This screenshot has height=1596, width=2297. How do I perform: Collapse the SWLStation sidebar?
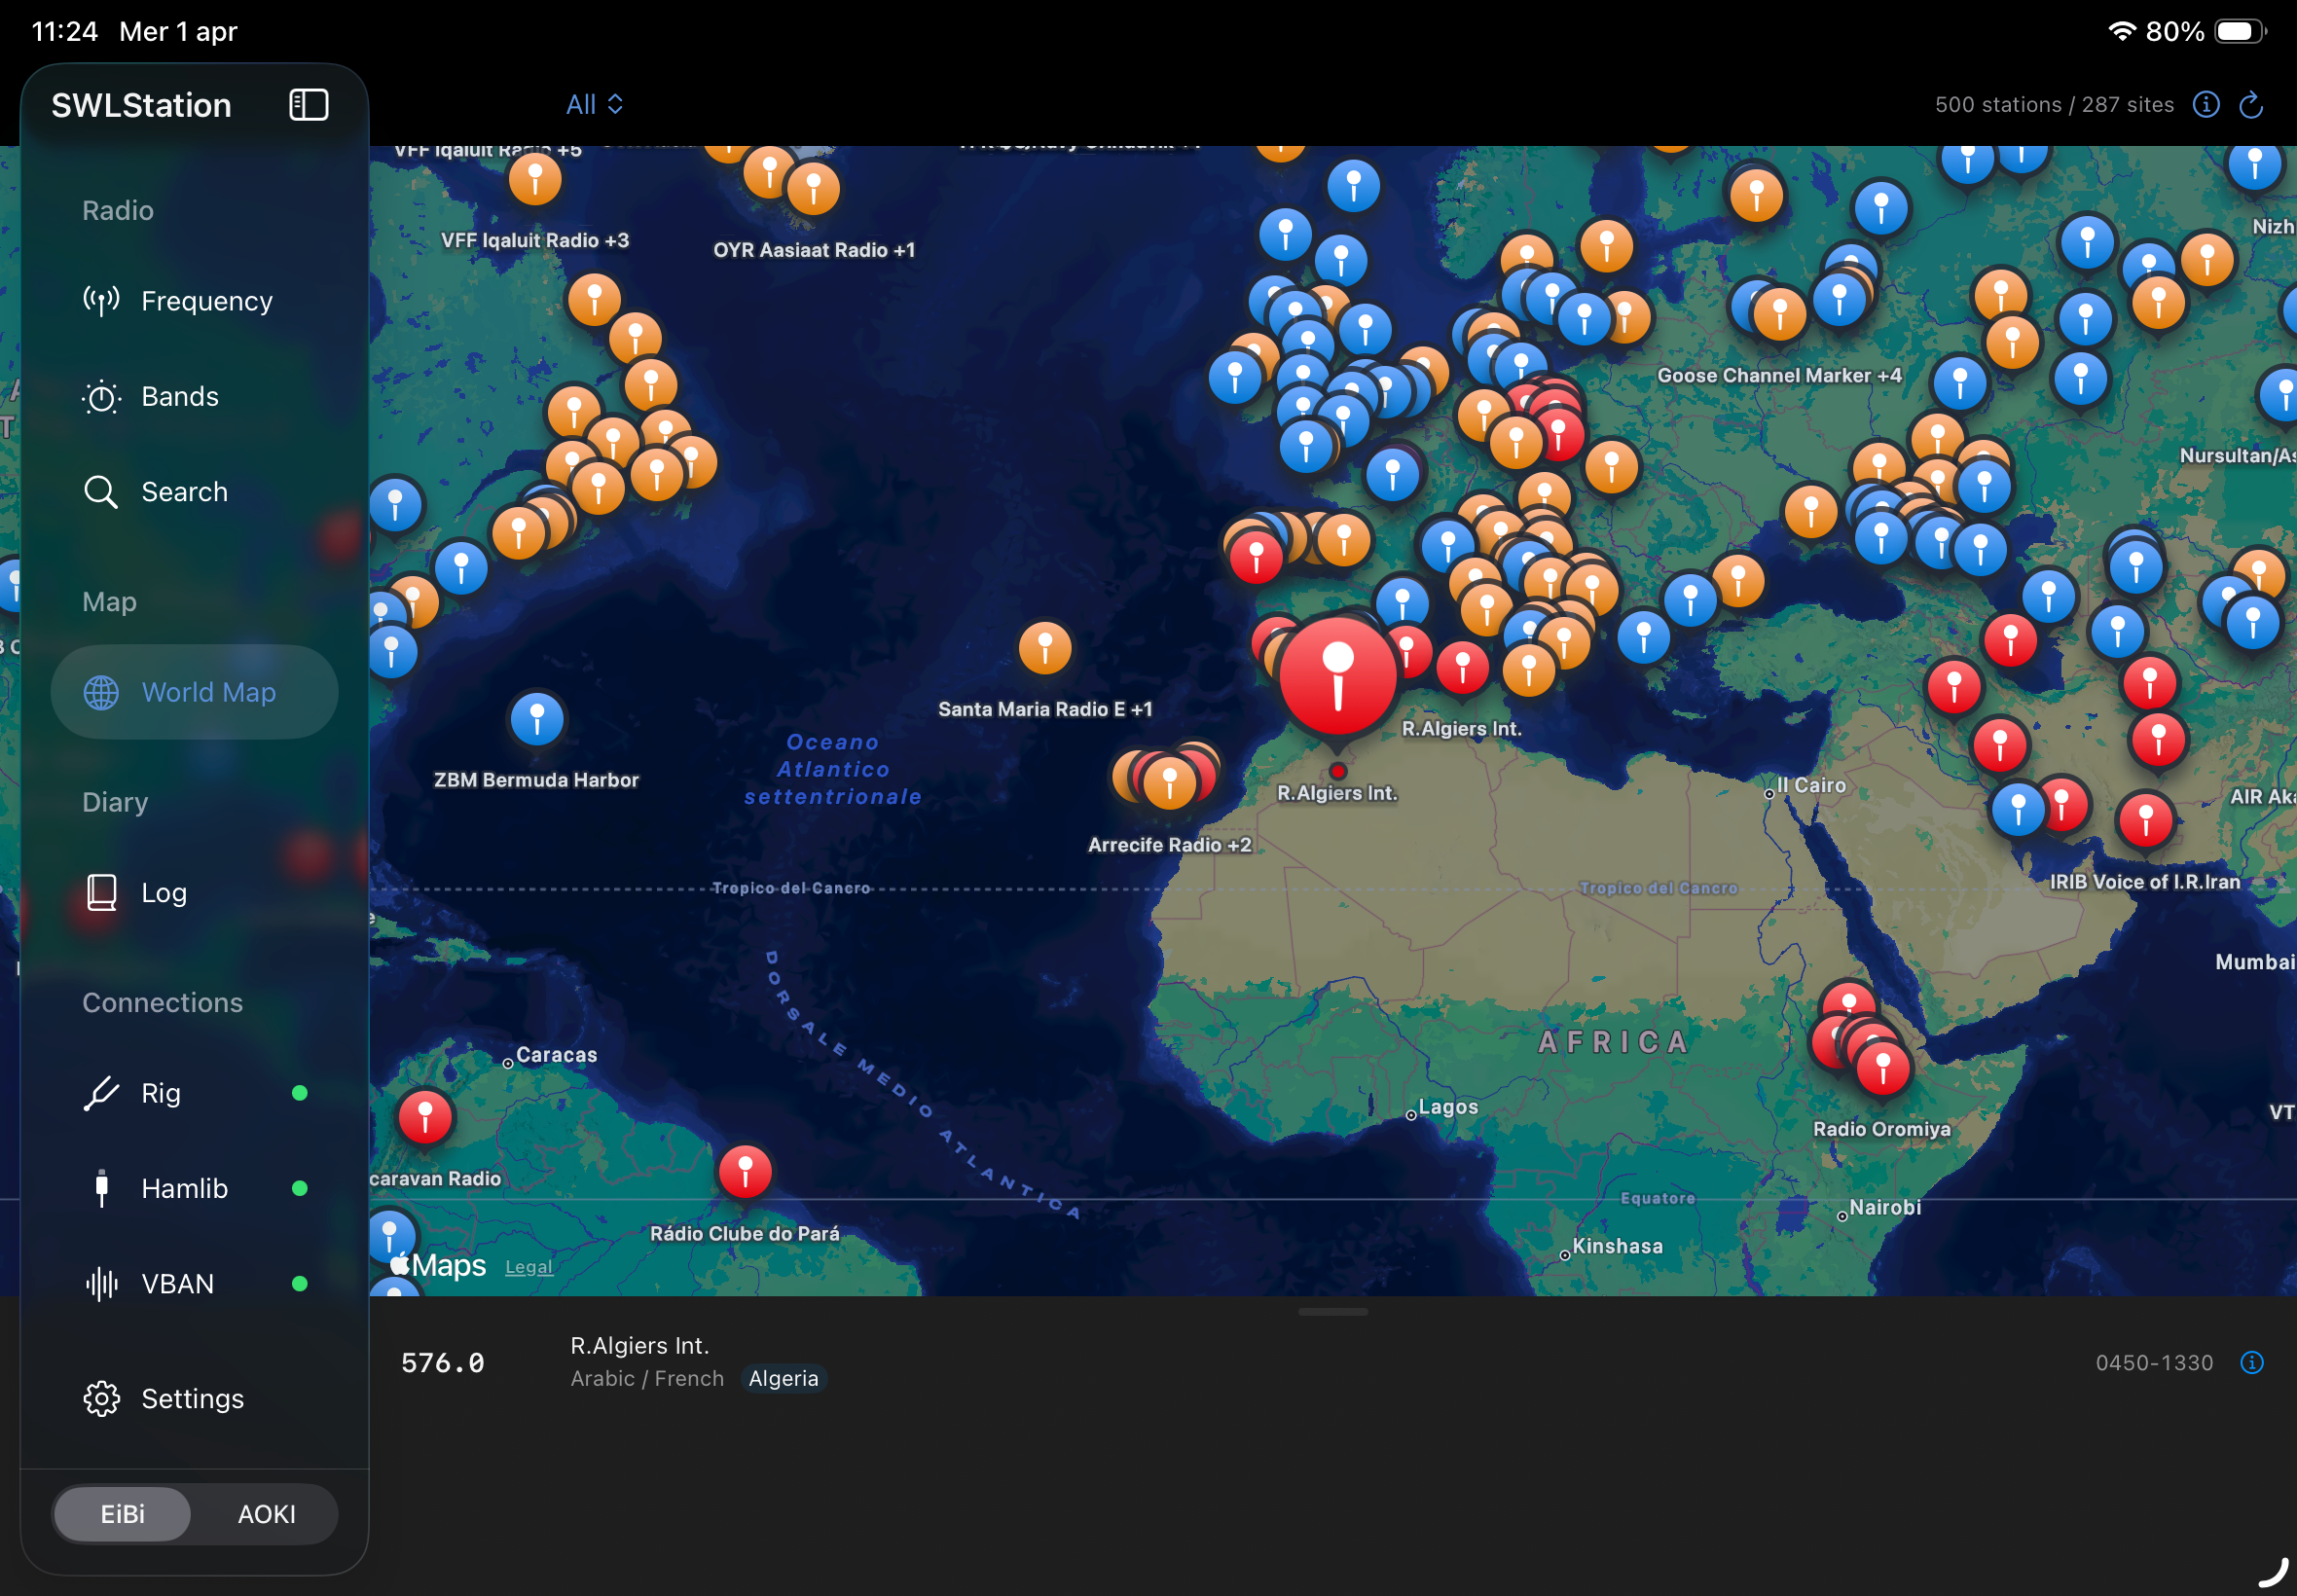308,103
